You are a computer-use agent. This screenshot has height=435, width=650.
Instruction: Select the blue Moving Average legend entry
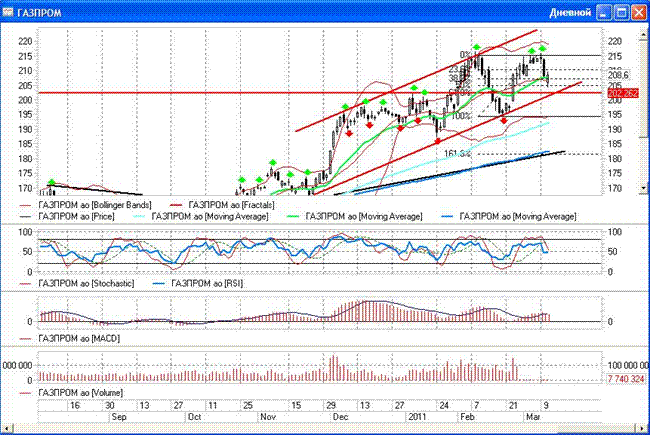coord(509,216)
